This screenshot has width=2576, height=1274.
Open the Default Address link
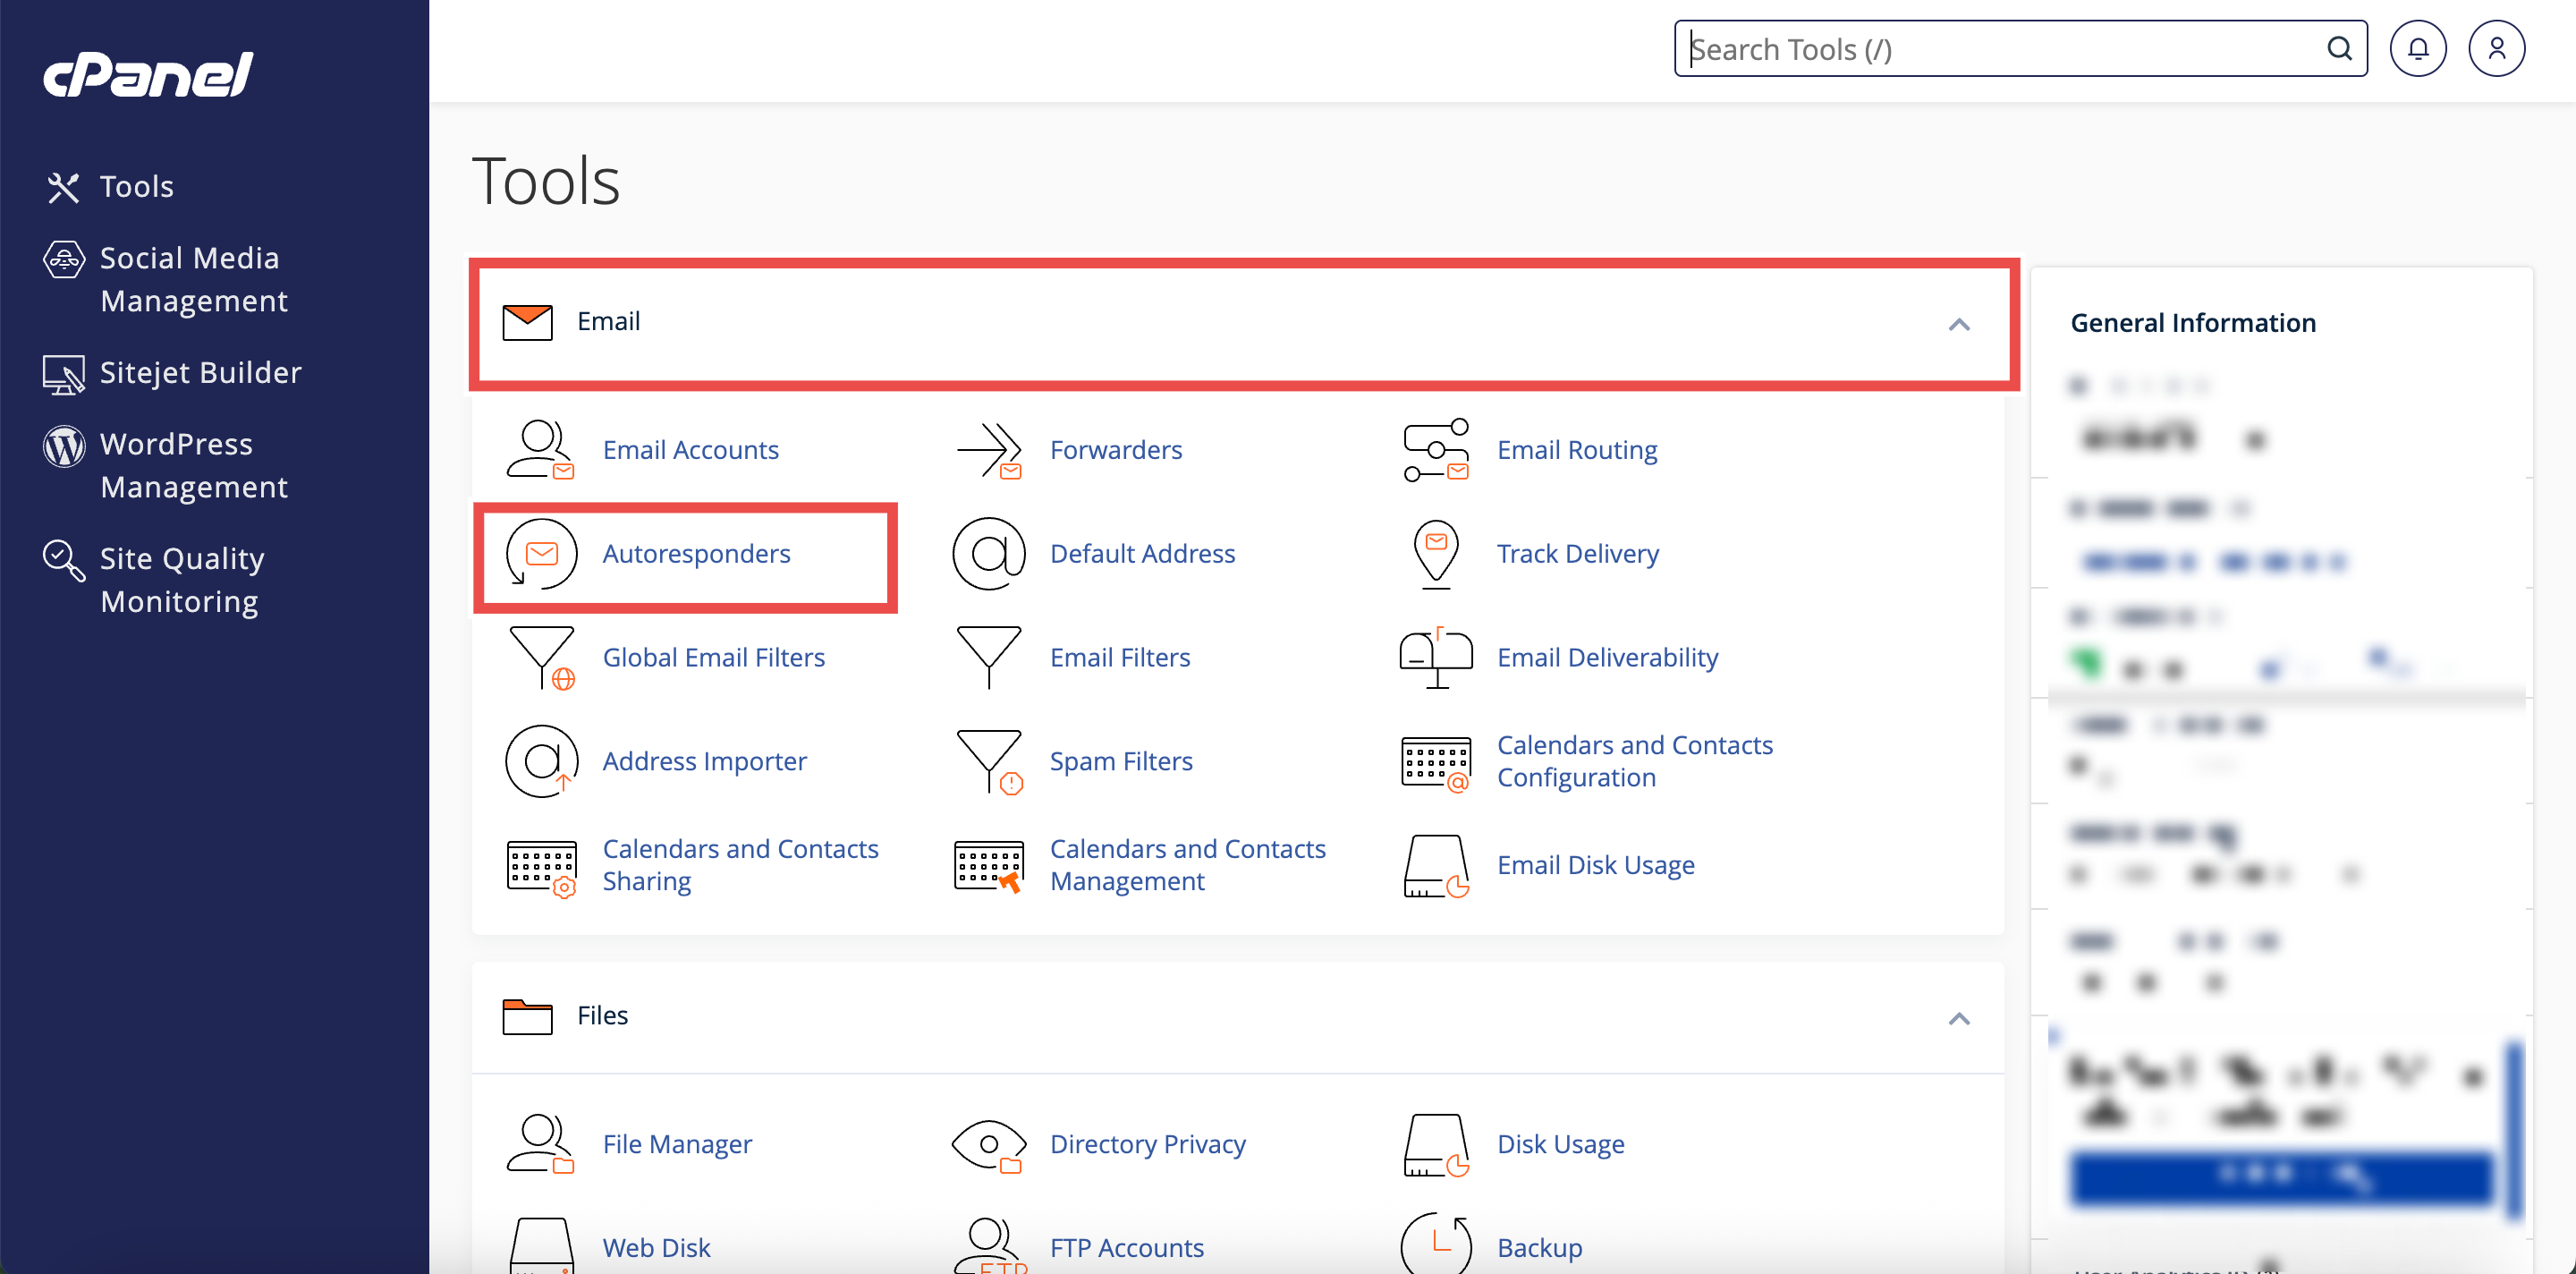pyautogui.click(x=1142, y=553)
